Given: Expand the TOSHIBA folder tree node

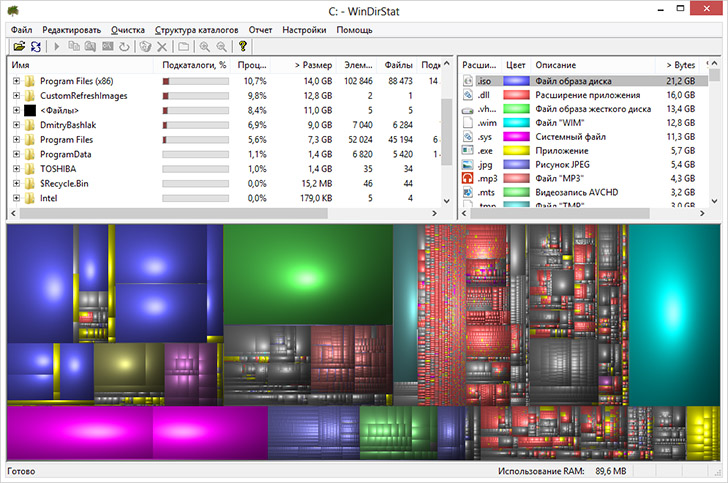Looking at the screenshot, I should click(x=16, y=170).
